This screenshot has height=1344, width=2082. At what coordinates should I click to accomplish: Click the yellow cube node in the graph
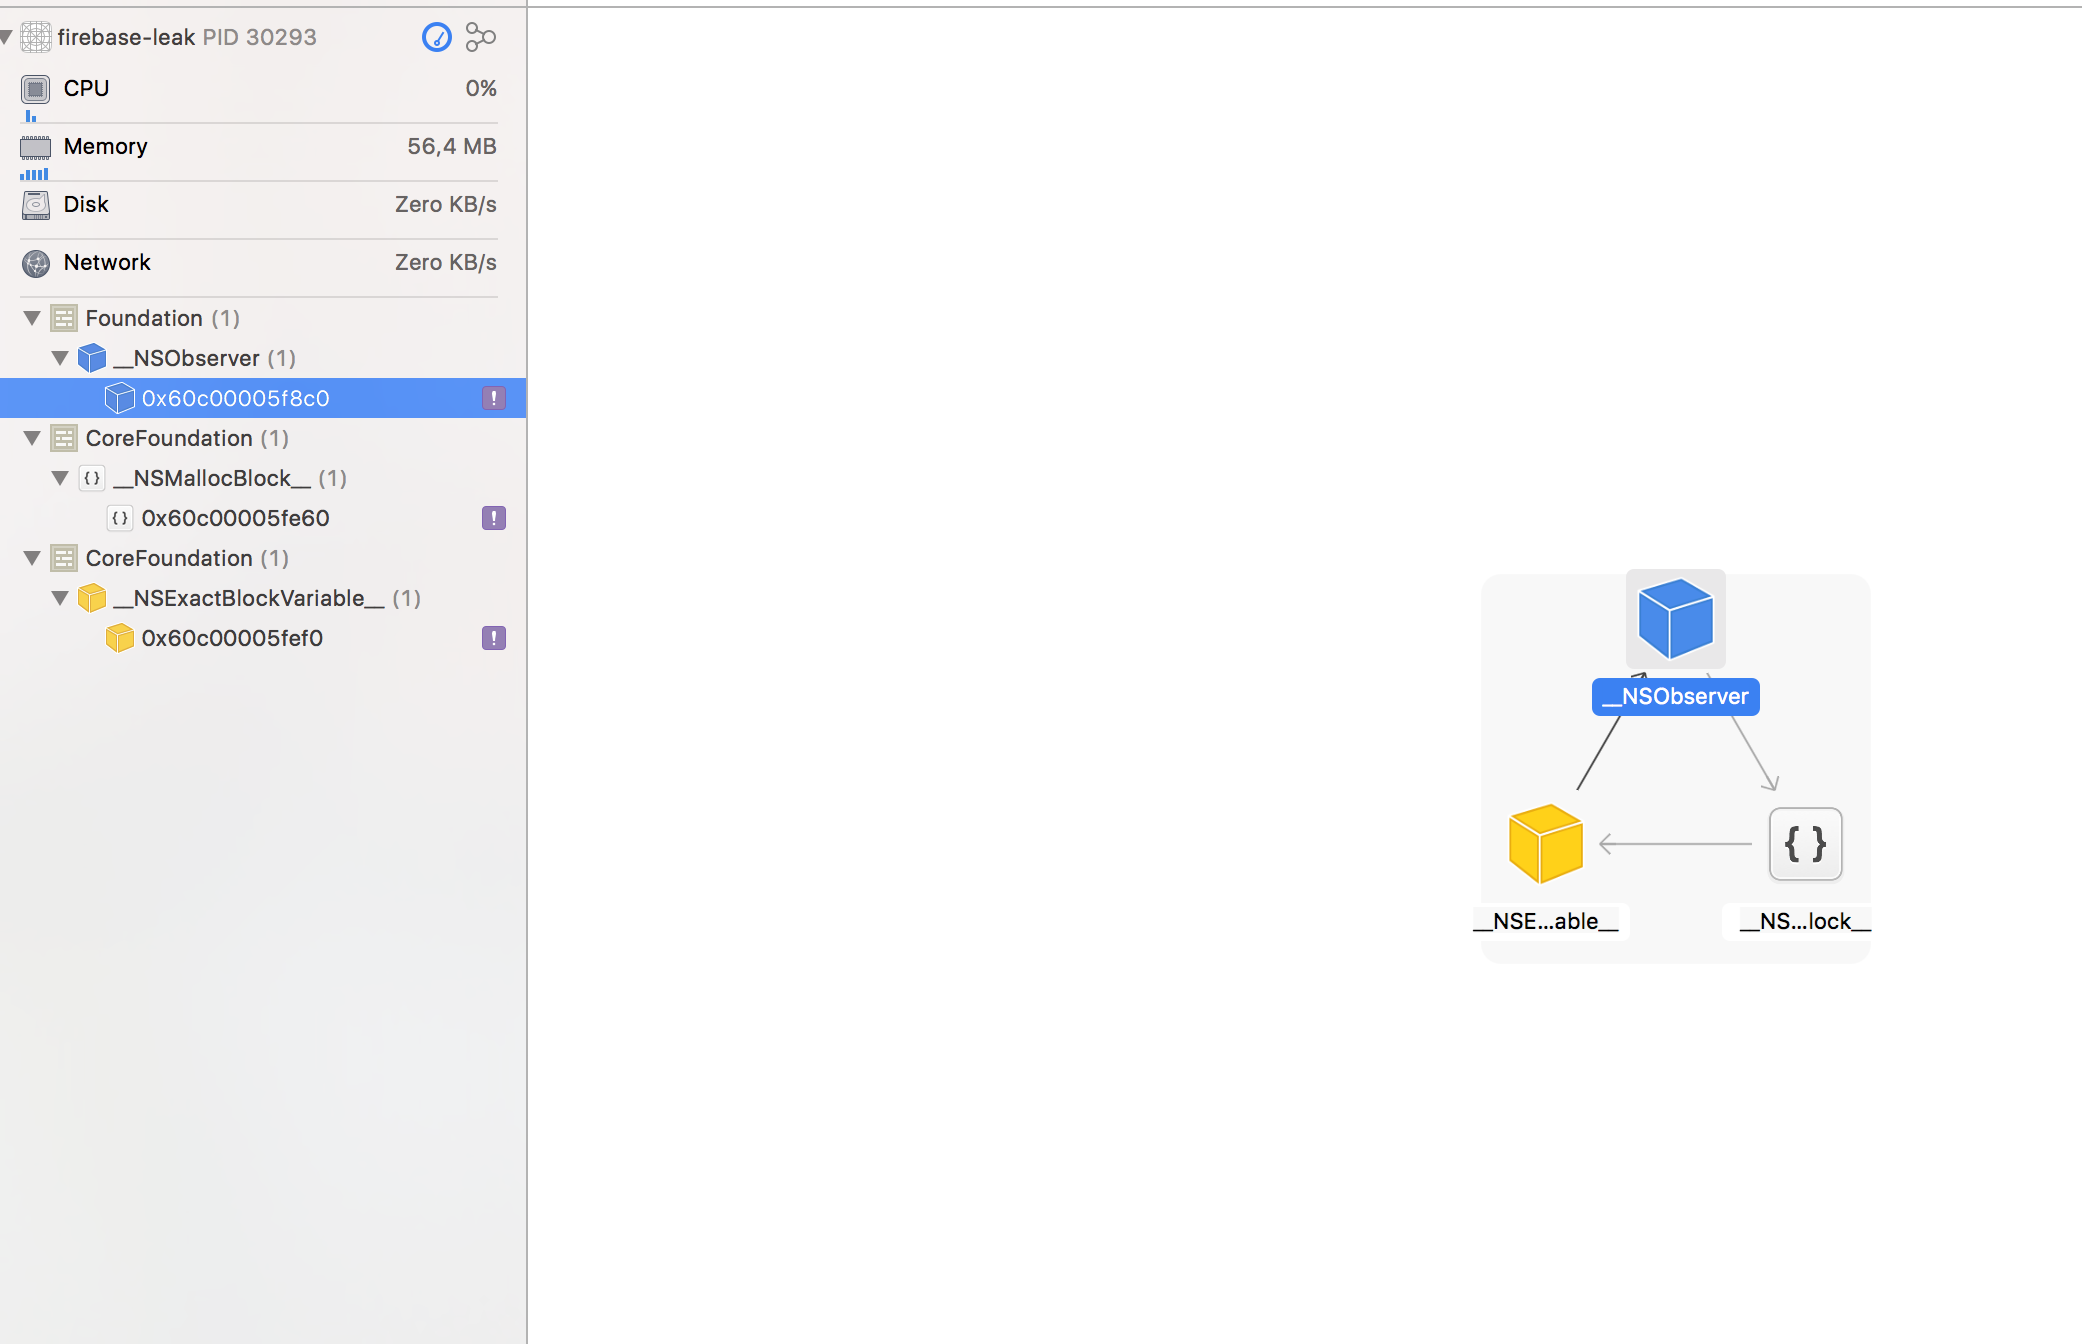1546,844
